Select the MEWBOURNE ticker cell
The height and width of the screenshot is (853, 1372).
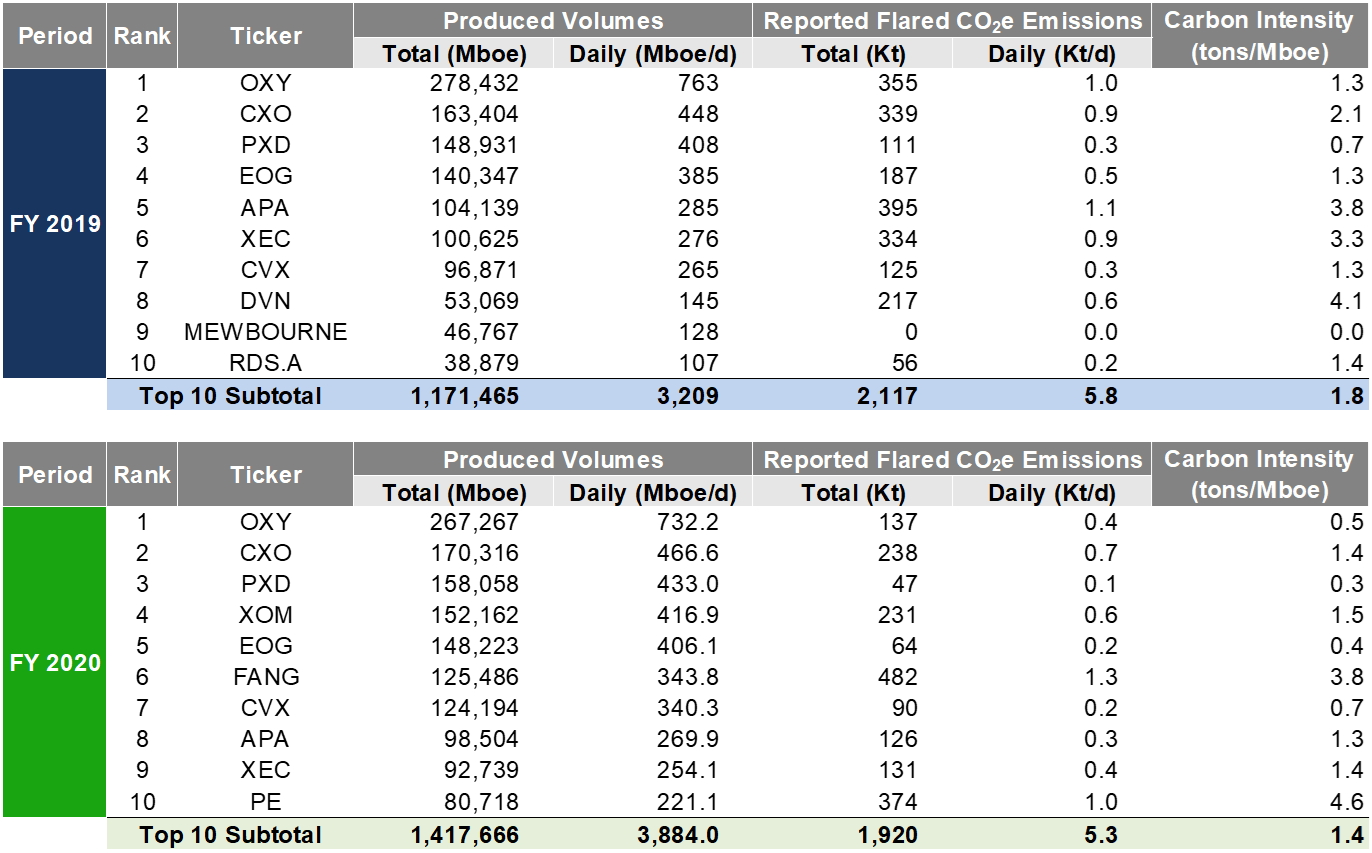point(265,332)
